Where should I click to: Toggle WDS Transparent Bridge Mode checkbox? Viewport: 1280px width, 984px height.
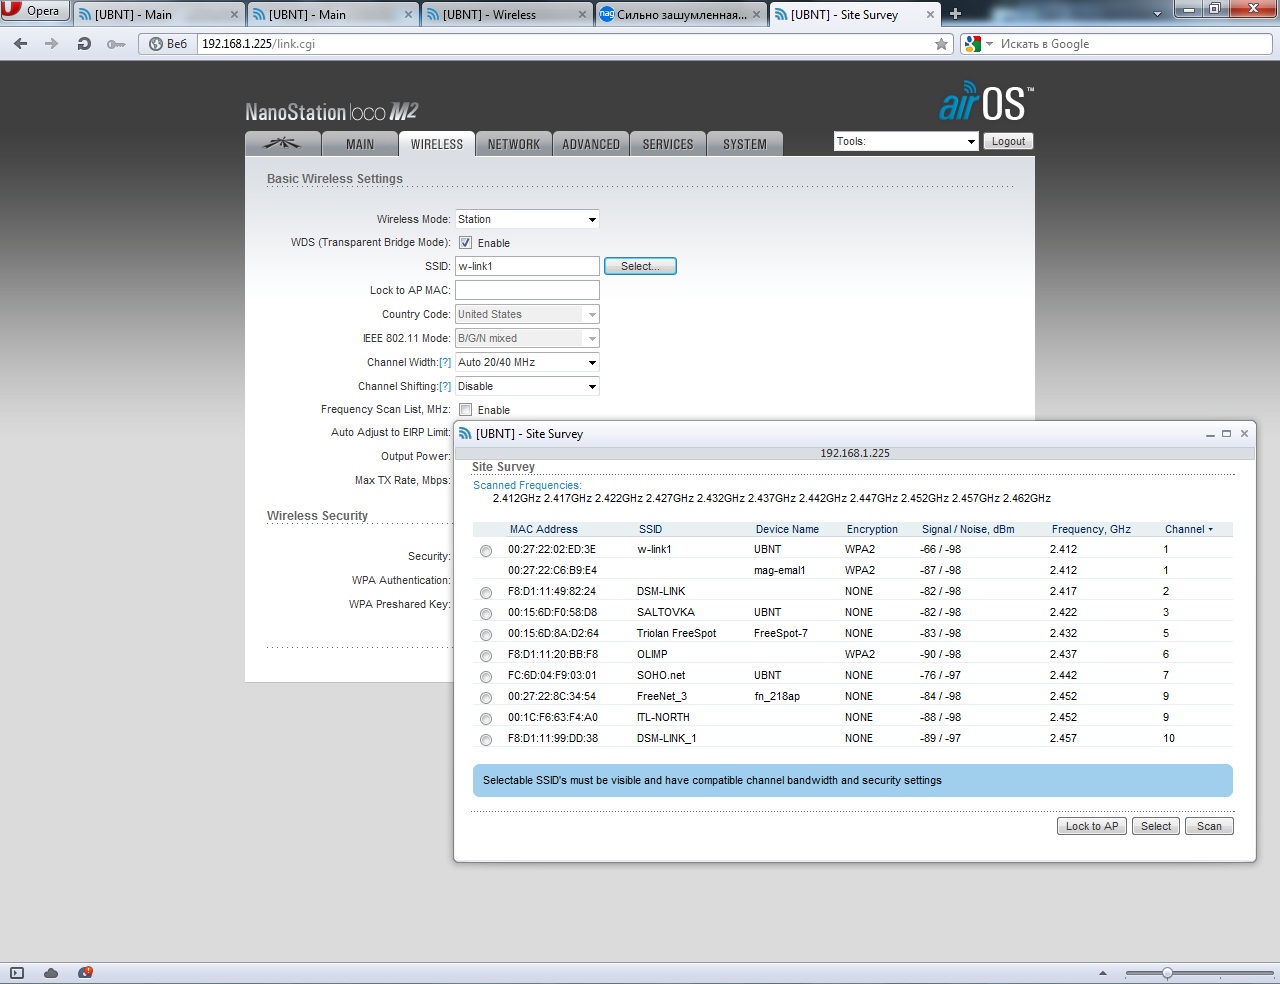[x=465, y=243]
